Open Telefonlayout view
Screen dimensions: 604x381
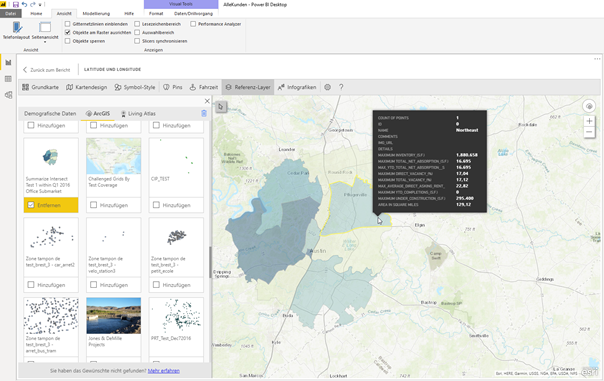[16, 30]
